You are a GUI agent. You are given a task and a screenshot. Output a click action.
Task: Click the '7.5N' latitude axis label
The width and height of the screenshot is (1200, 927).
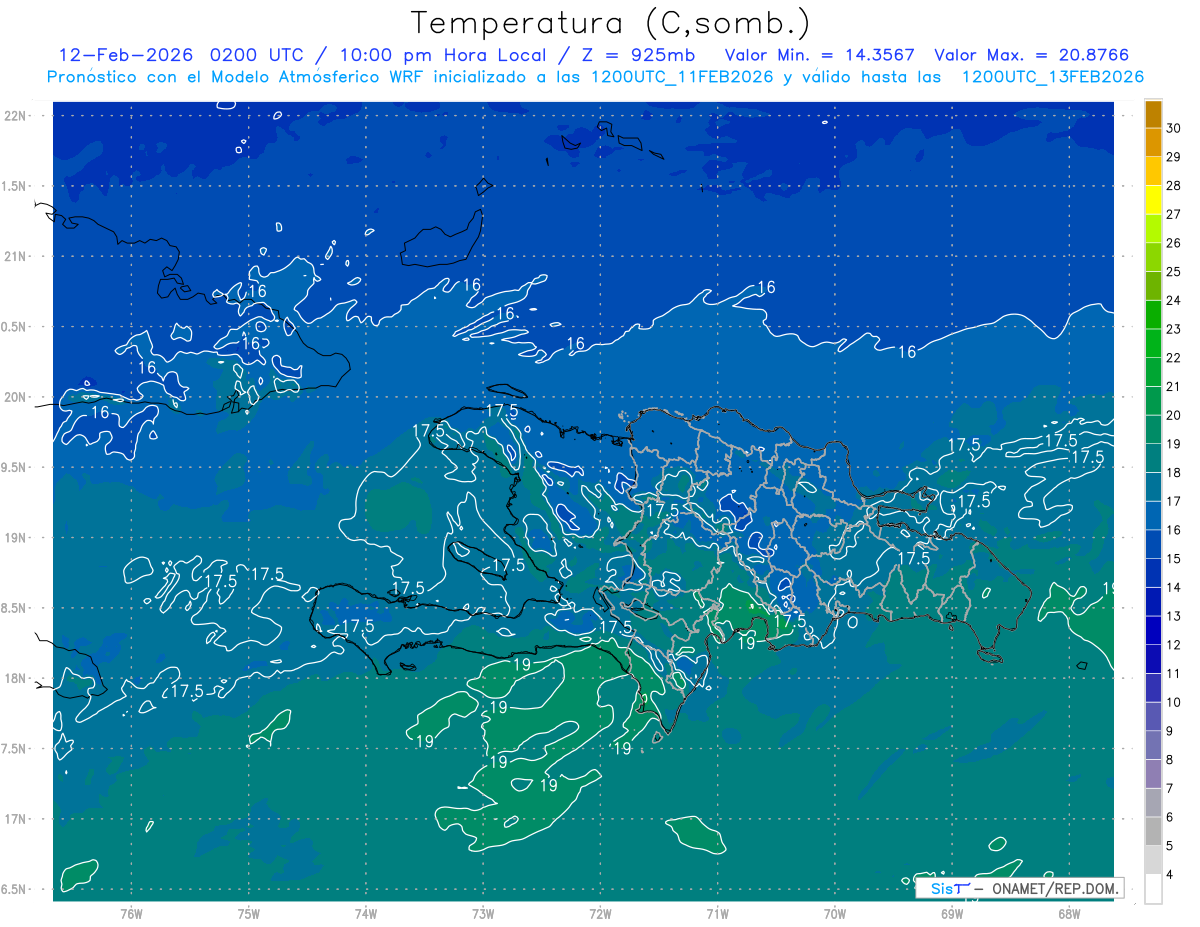15,749
